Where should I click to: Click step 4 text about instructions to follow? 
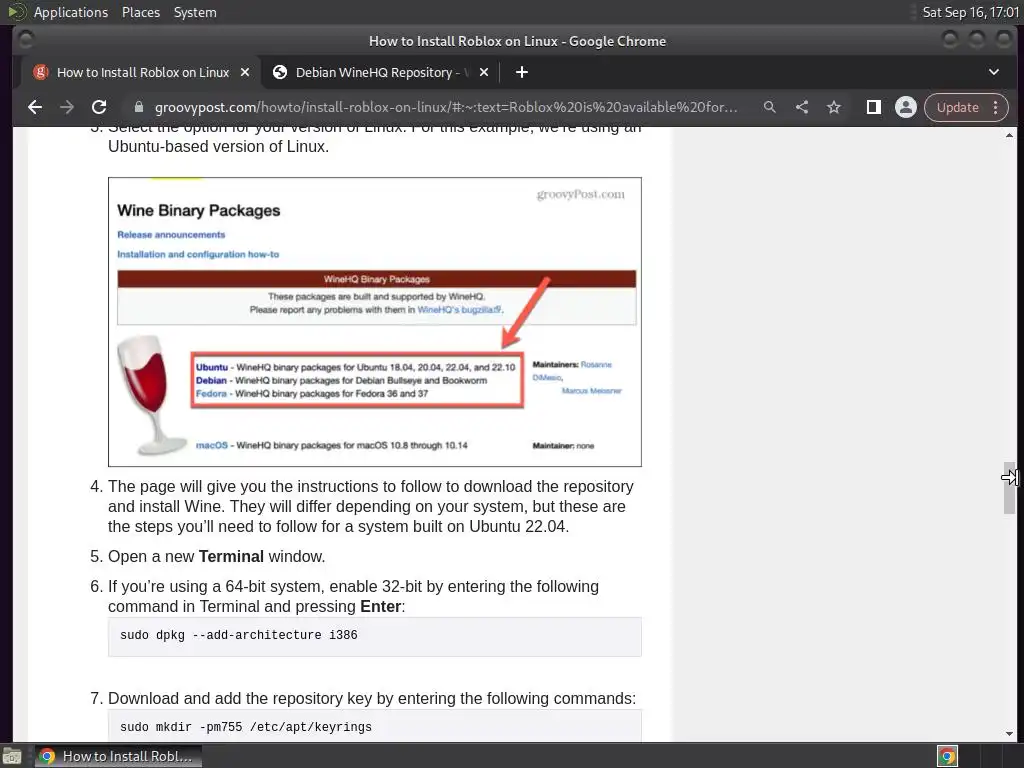(370, 507)
